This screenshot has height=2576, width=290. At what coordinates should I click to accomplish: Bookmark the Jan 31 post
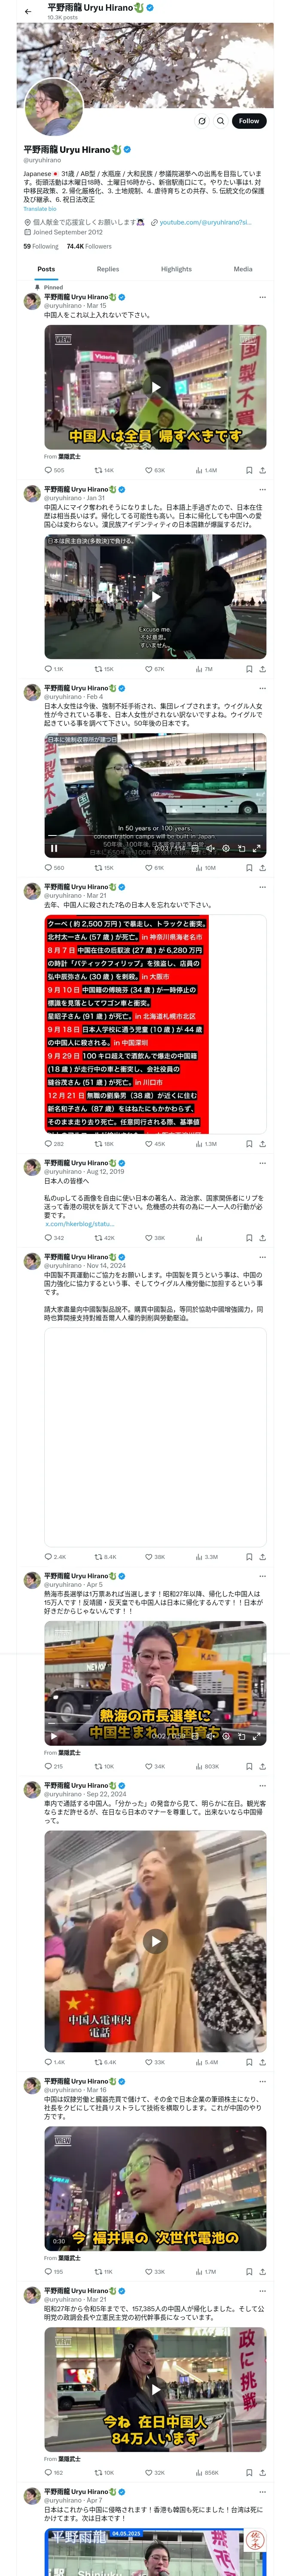[x=249, y=669]
